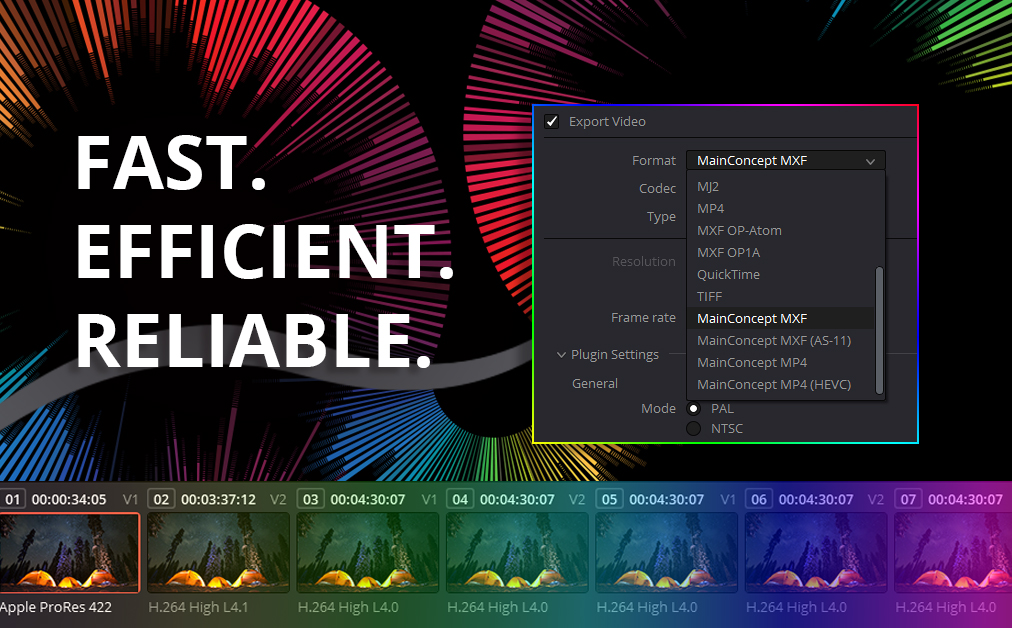Pick MainConcept MP4 (HEVC) format
The image size is (1012, 628).
775,384
